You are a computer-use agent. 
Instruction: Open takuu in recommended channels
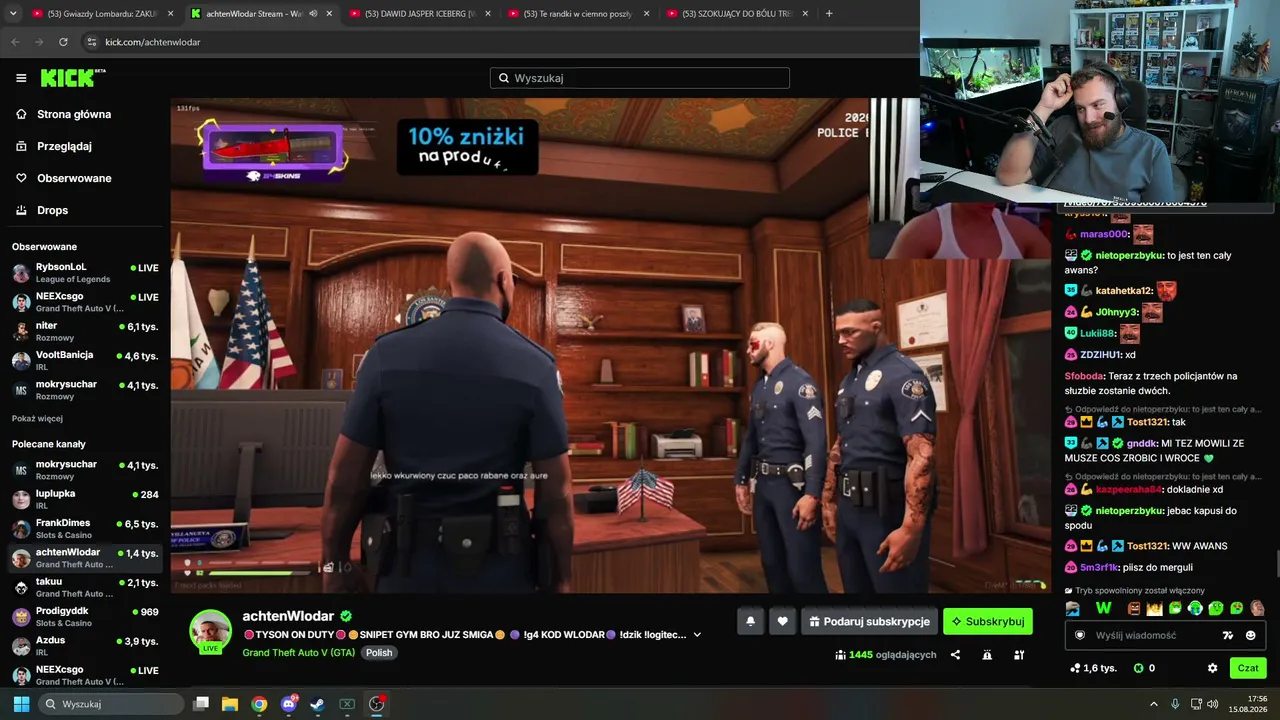85,587
